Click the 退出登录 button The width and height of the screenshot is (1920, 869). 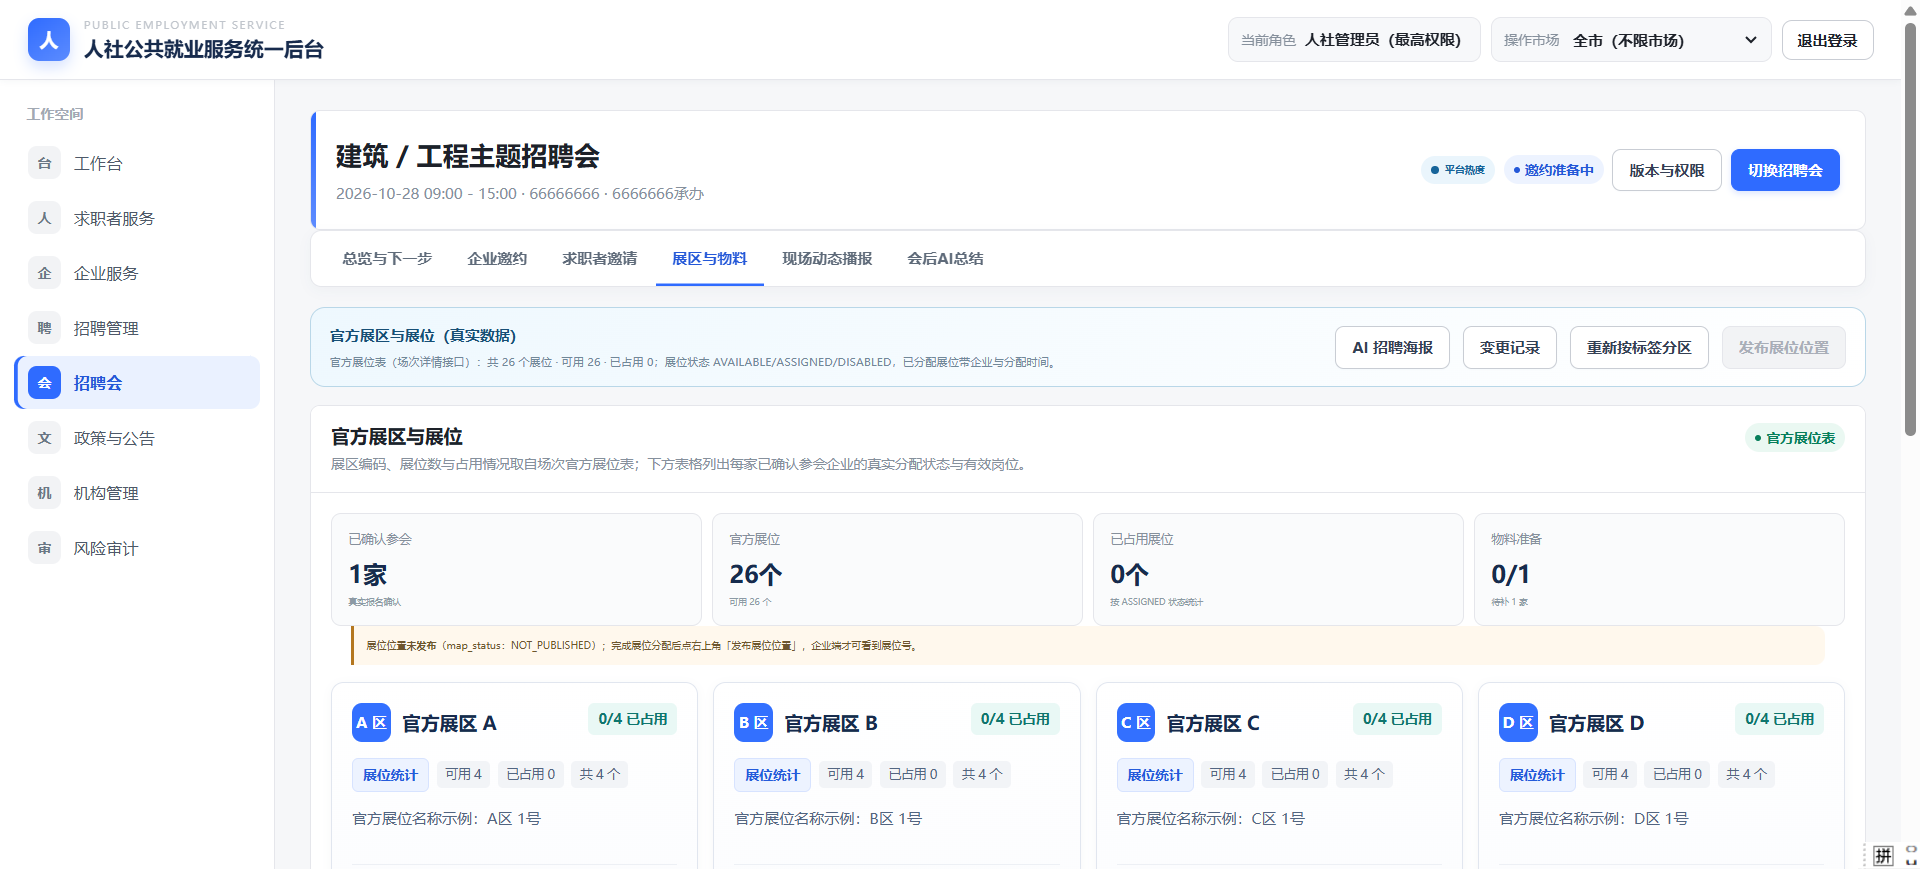tap(1827, 40)
